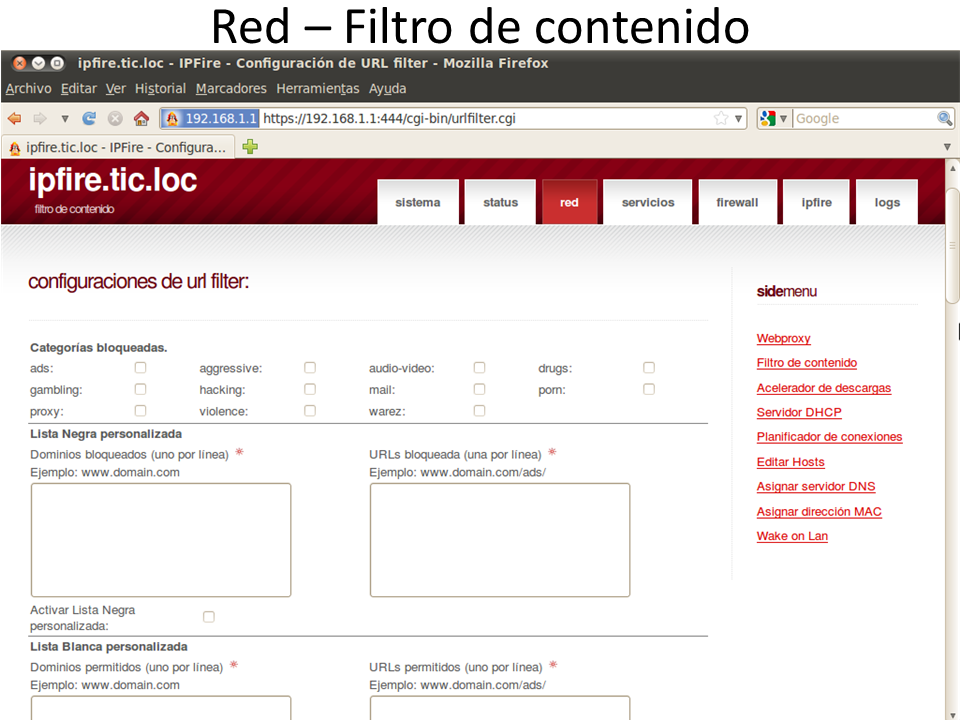Open the Marcadores menu
The width and height of the screenshot is (960, 720).
click(x=231, y=89)
